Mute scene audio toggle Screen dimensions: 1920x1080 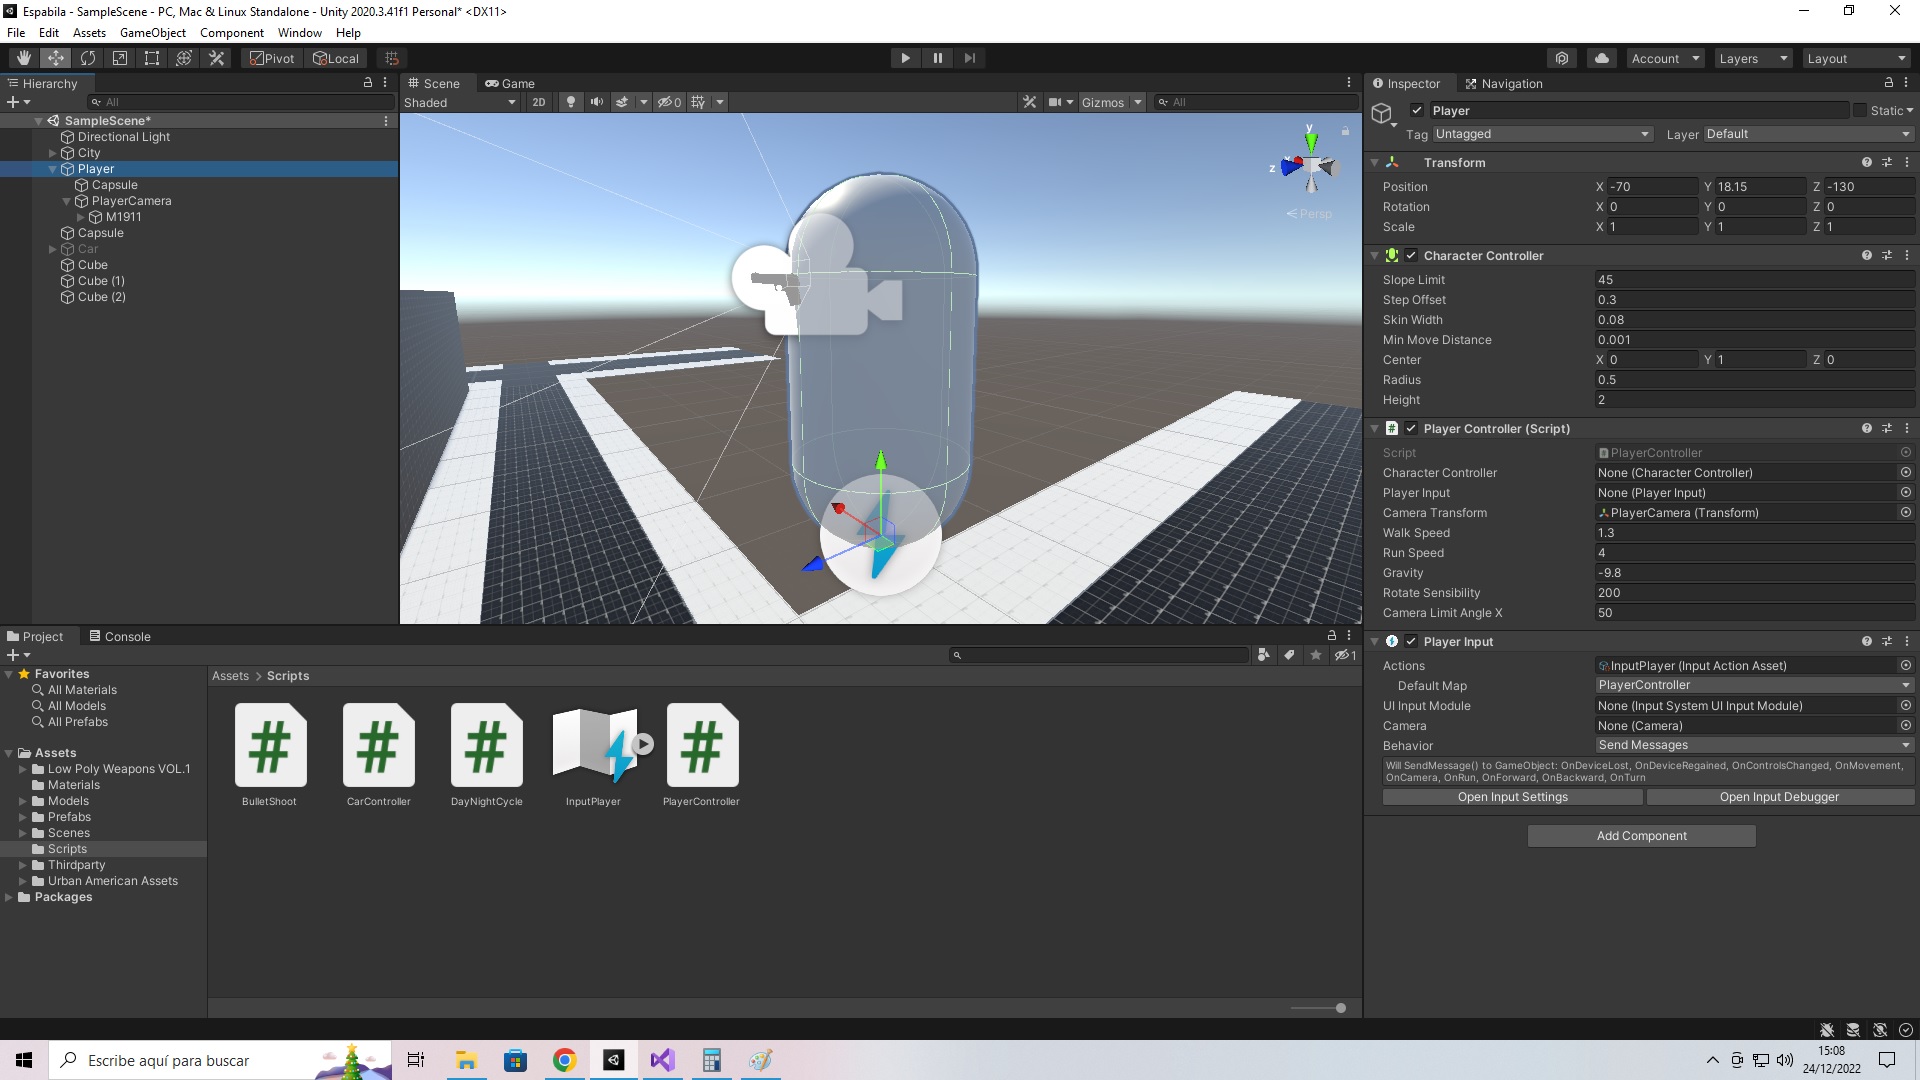(597, 102)
